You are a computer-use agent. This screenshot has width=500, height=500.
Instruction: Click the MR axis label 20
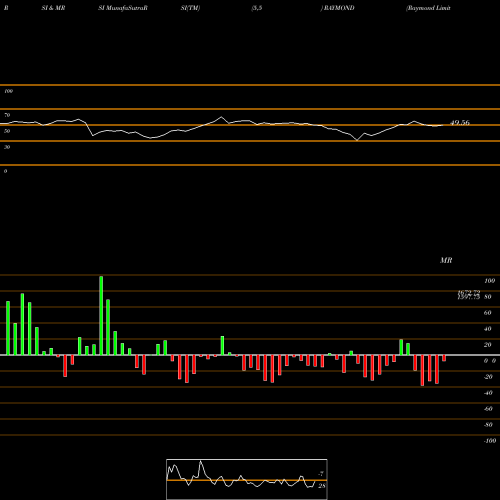tap(487, 345)
